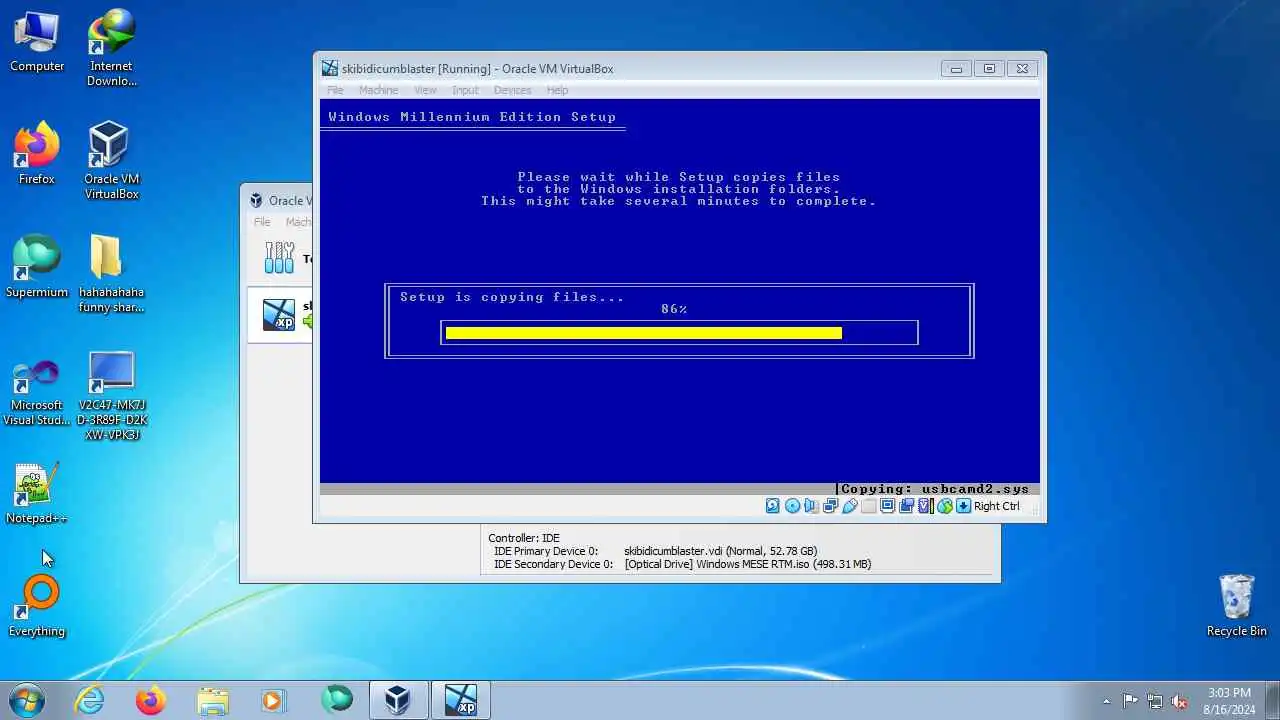Click the recording status icon
This screenshot has width=1280, height=720.
[906, 506]
